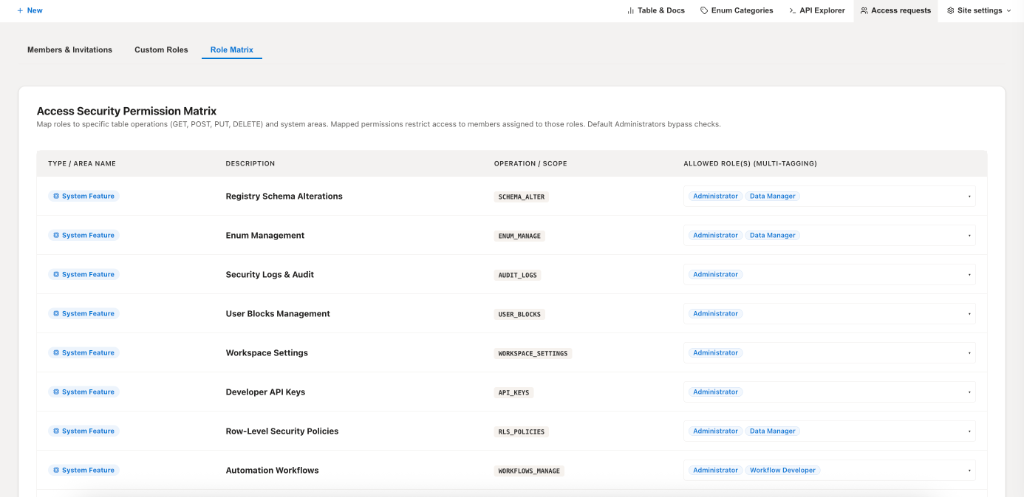This screenshot has width=1024, height=497.
Task: Click the plus icon beside New
Action: pos(20,10)
